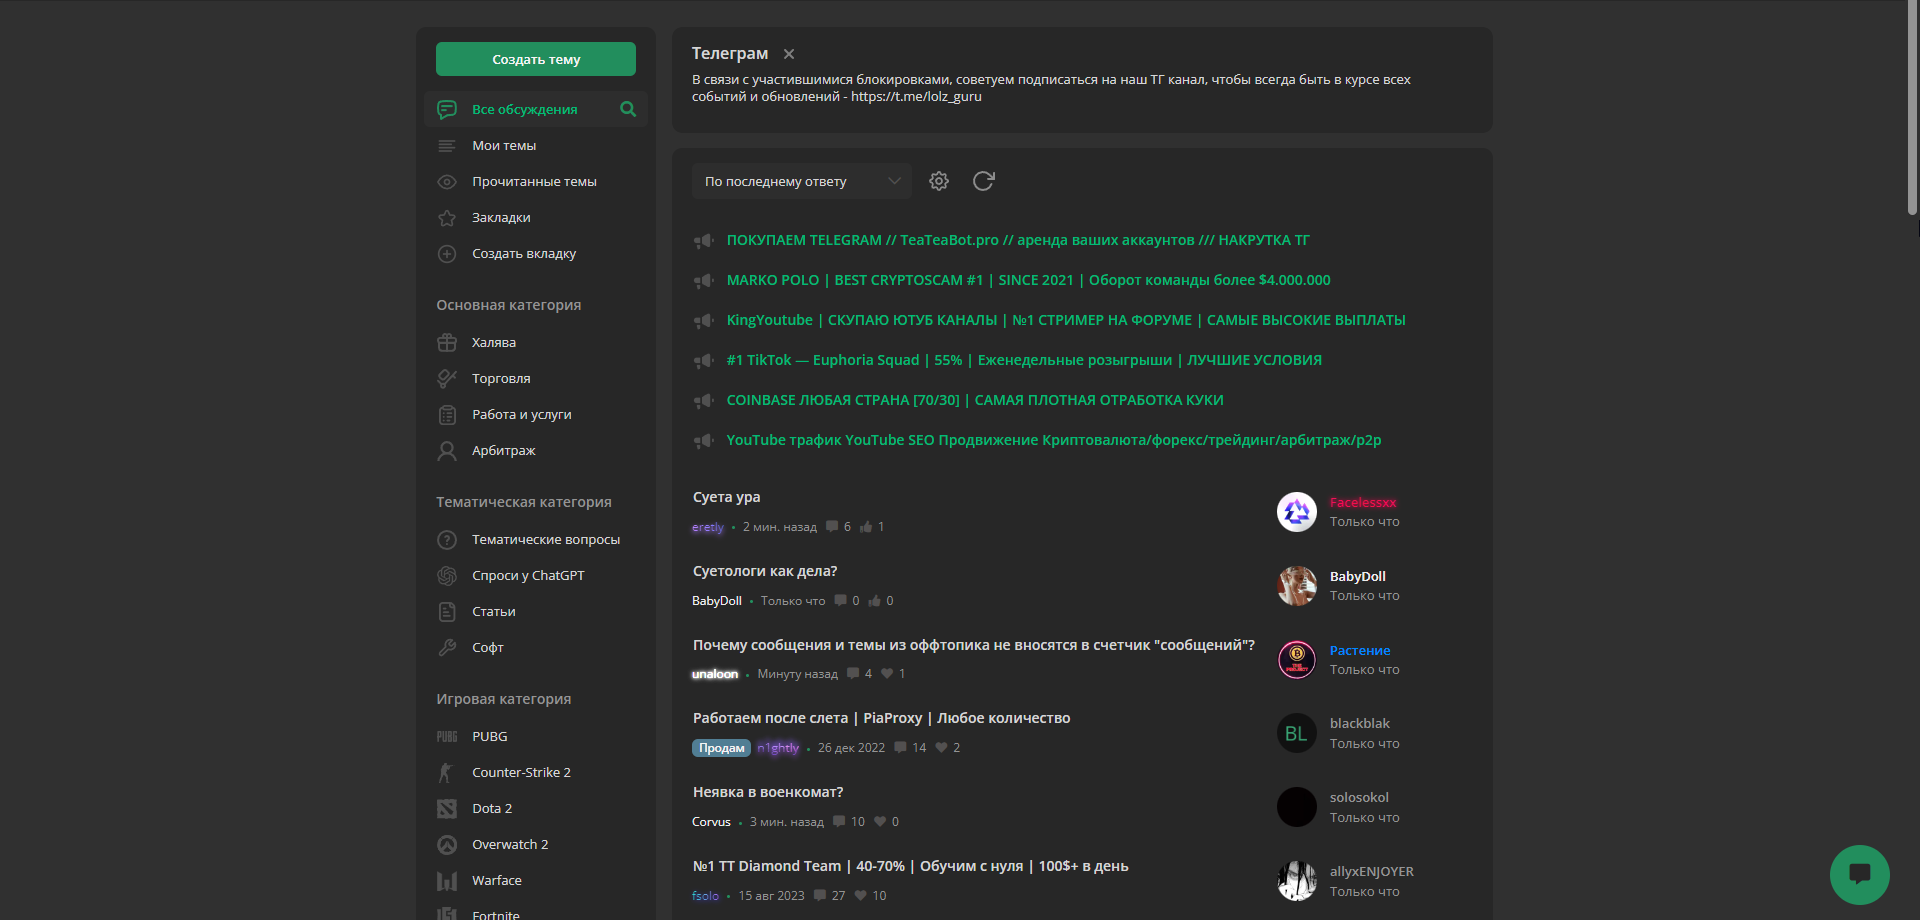This screenshot has height=920, width=1920.
Task: Open the Counter-Strike 2 category
Action: tap(521, 773)
